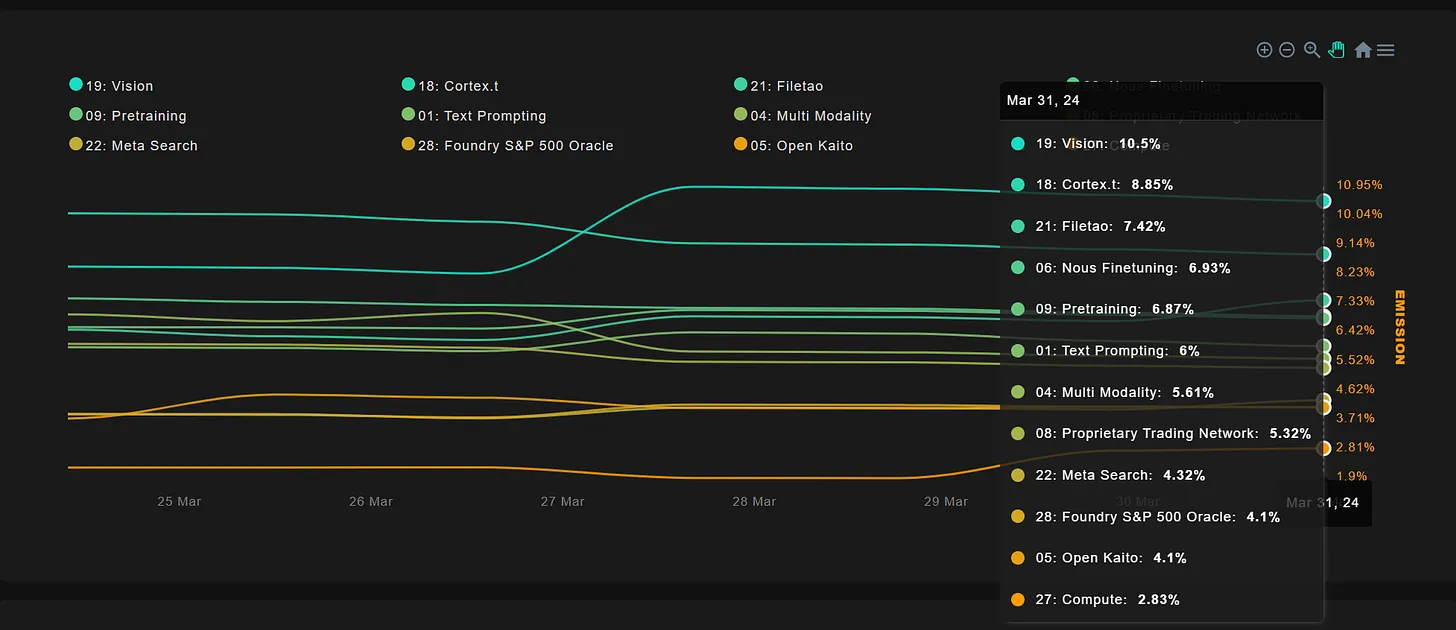Image resolution: width=1456 pixels, height=630 pixels.
Task: Click the 27 Mar x-axis label
Action: coord(562,501)
